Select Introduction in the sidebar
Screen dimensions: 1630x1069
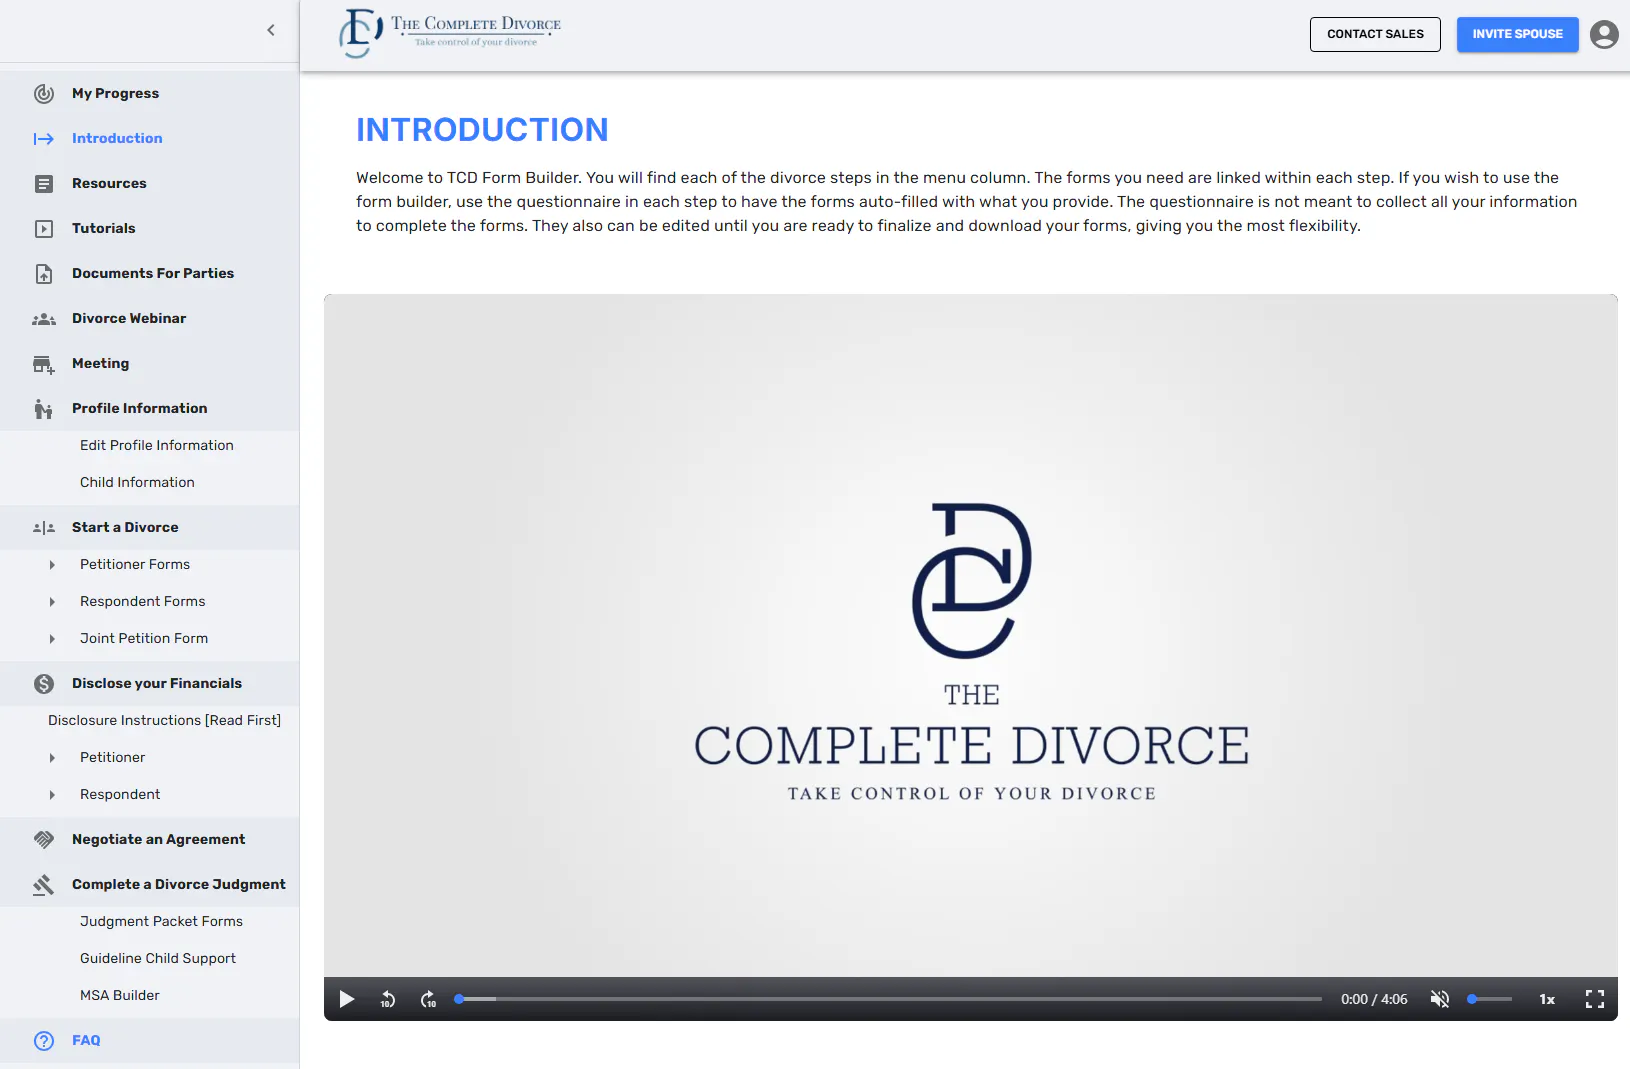pyautogui.click(x=117, y=139)
